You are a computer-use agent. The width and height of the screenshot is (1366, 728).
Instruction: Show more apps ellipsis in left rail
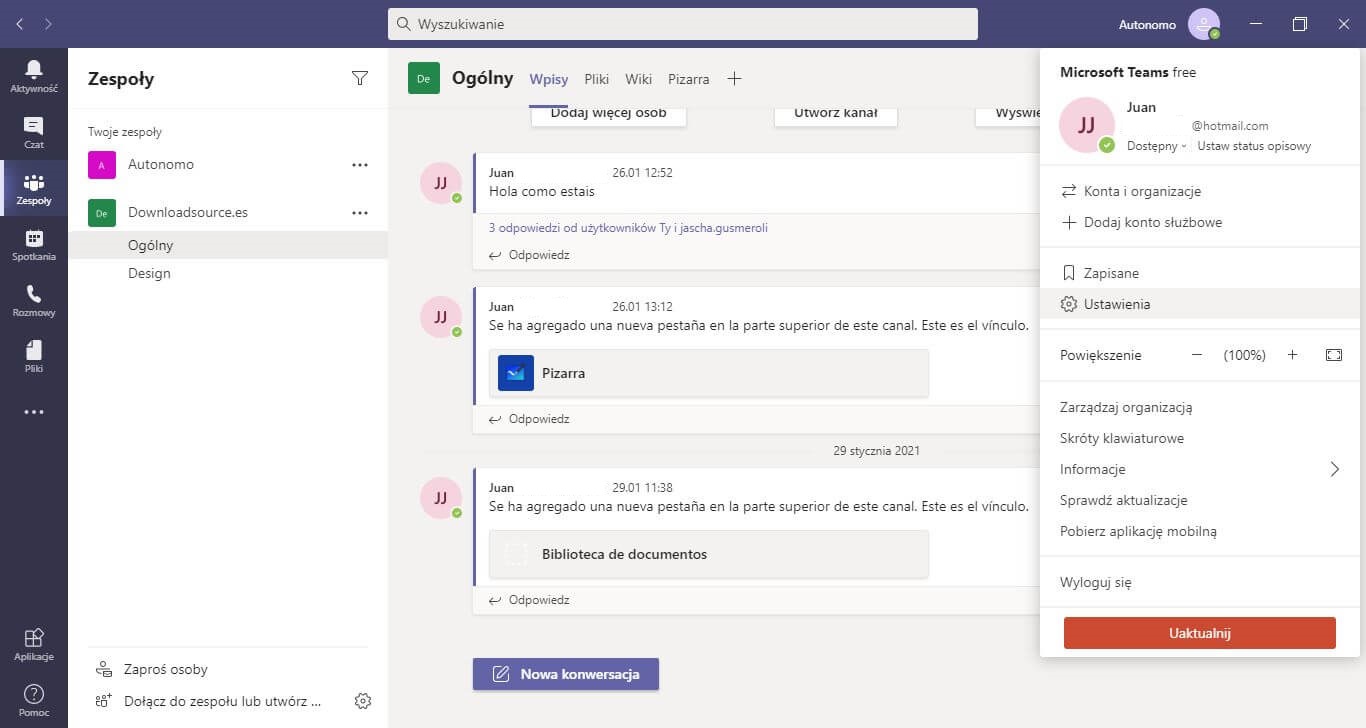[x=34, y=412]
